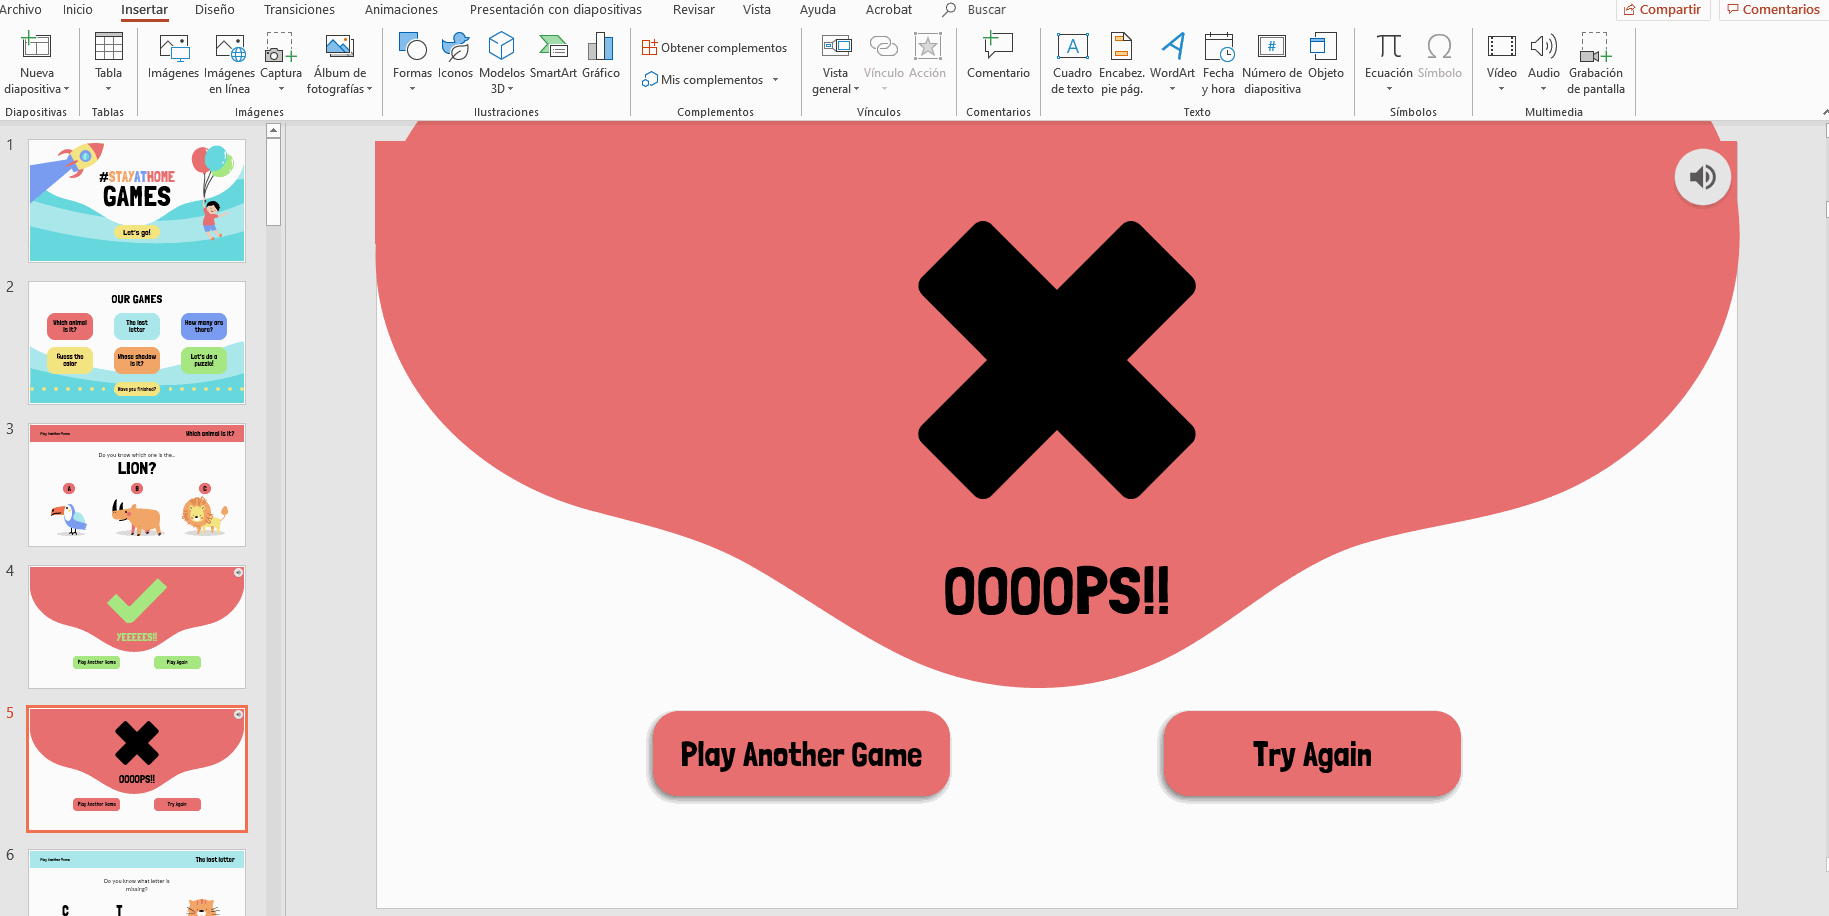Image resolution: width=1829 pixels, height=916 pixels.
Task: Click the Try Again button on slide
Action: 1312,754
